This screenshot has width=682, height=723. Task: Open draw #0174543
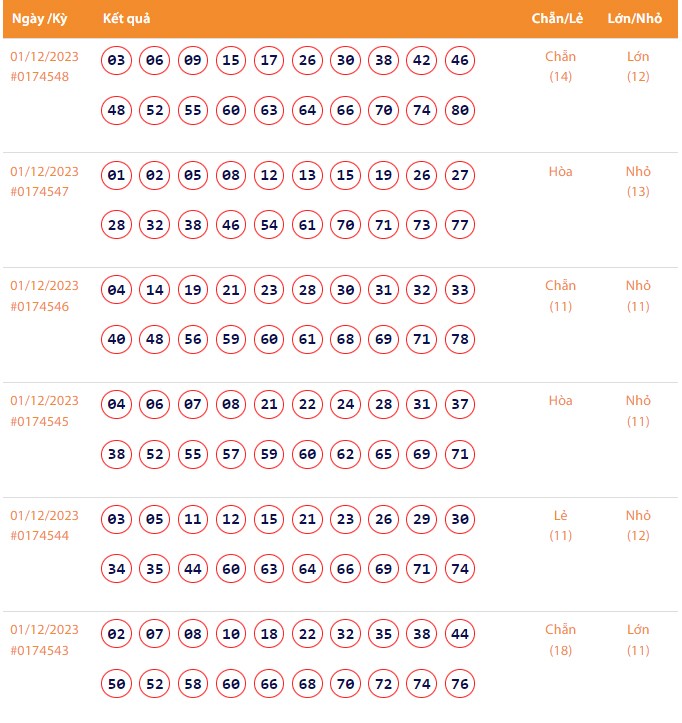[x=40, y=651]
